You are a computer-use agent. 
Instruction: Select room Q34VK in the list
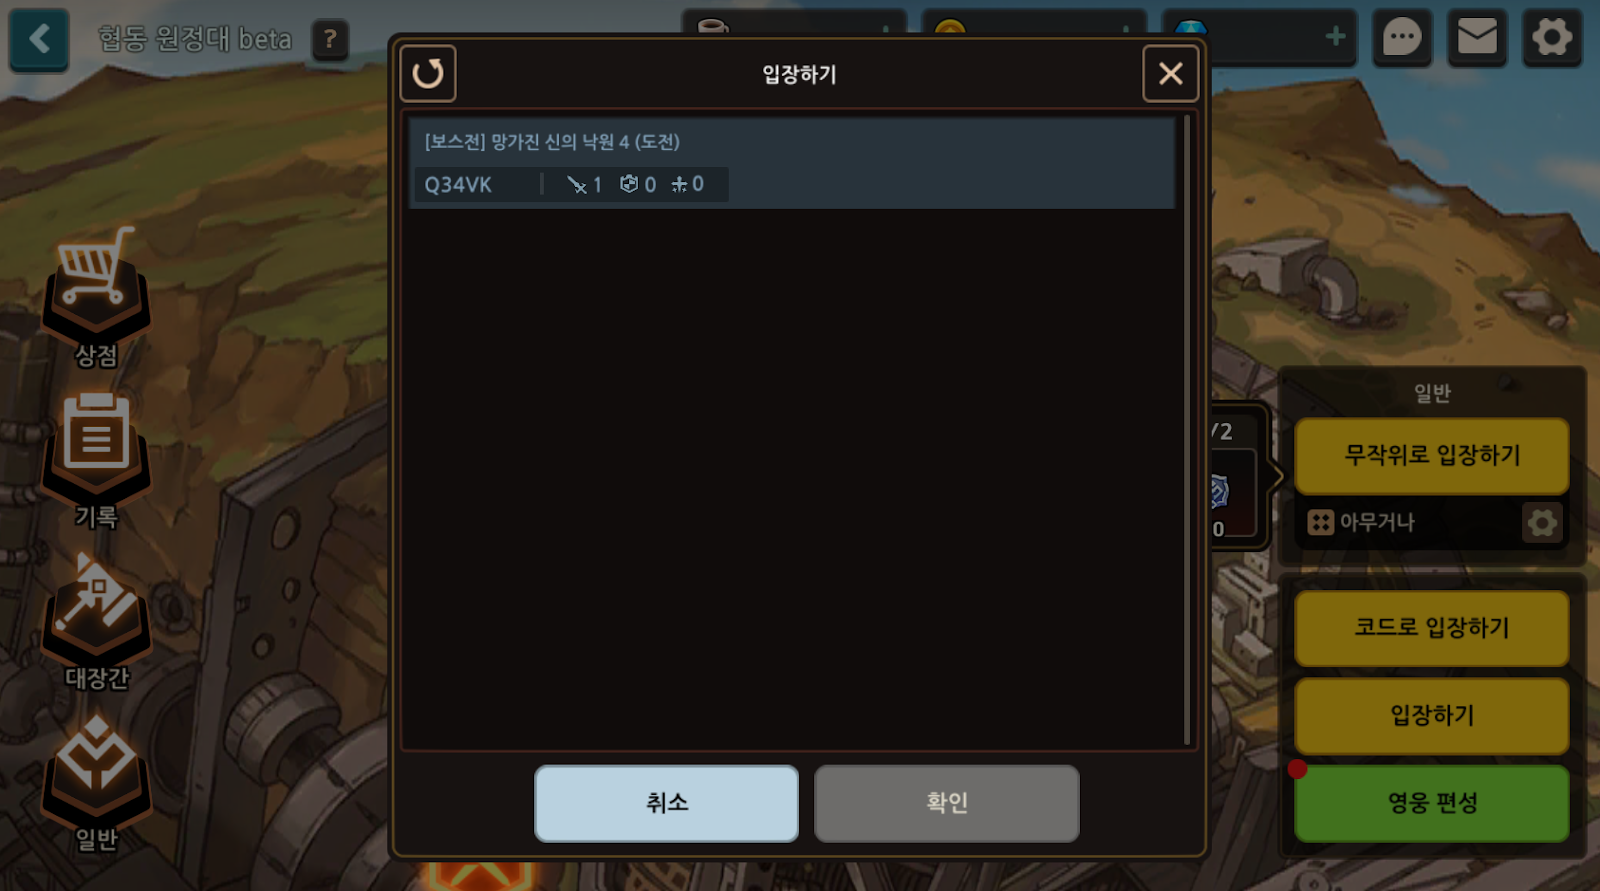click(x=791, y=163)
